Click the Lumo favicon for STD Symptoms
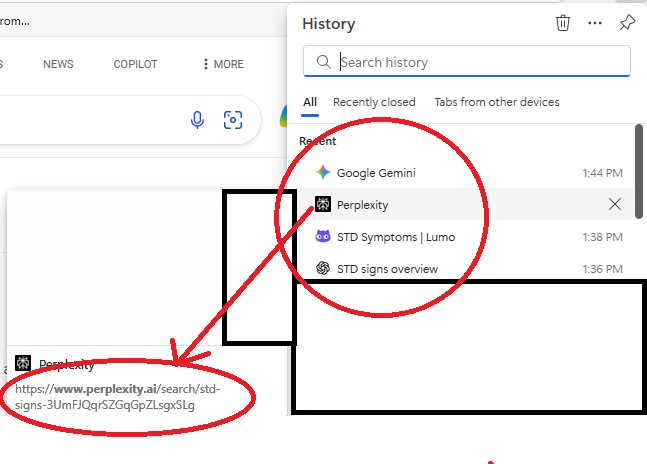647x464 pixels. [x=323, y=236]
